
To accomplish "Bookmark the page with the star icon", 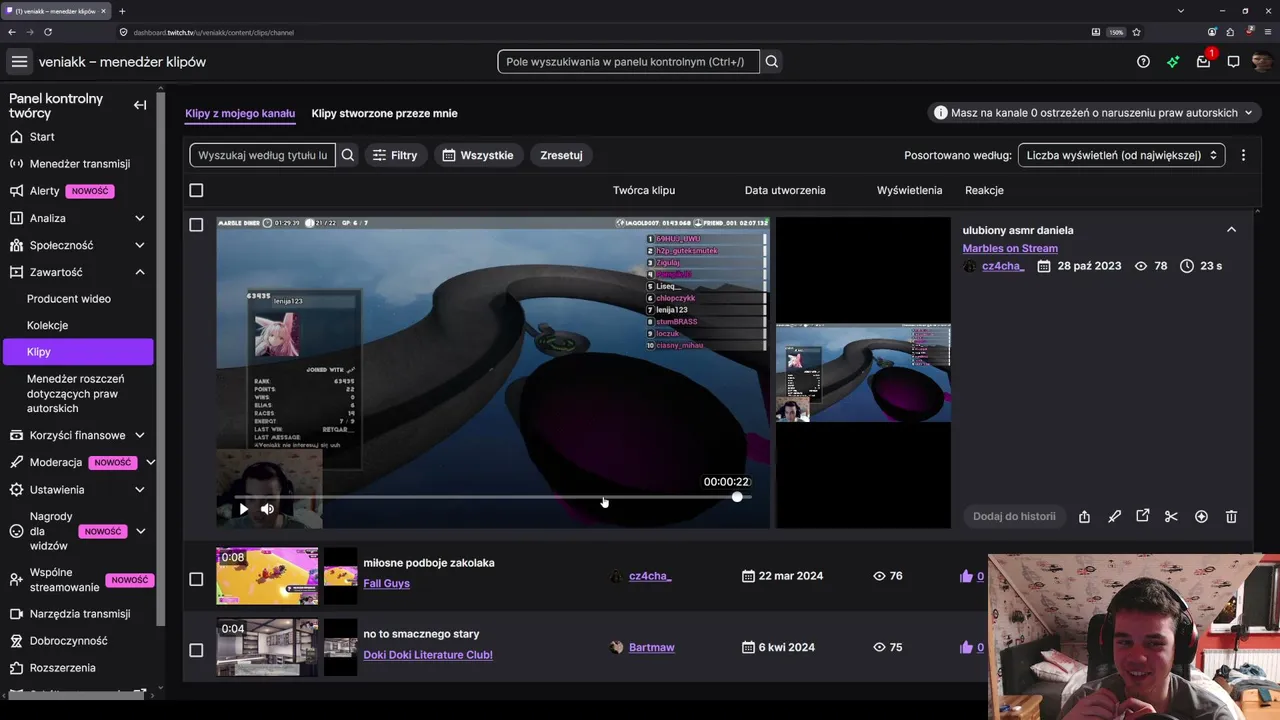I will 1137,32.
